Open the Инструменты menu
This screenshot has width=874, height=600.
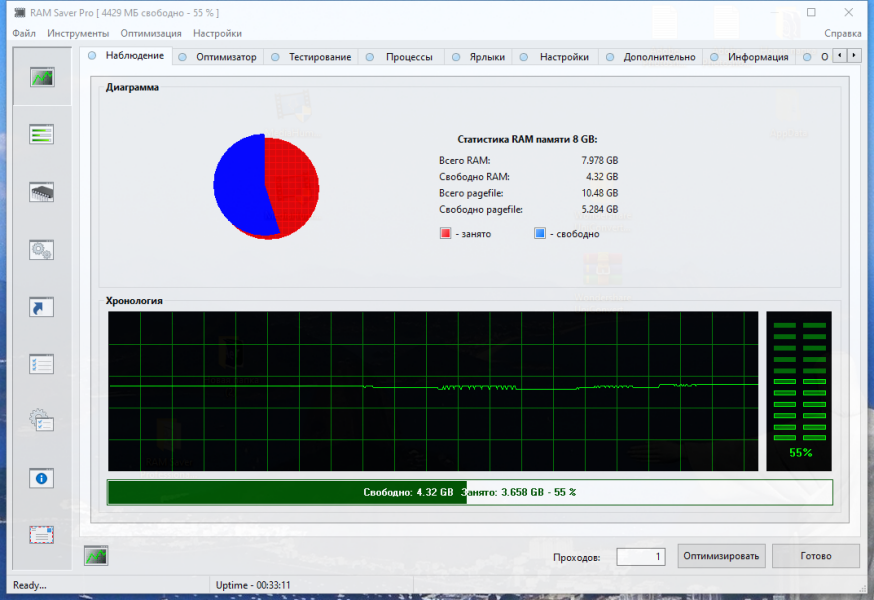[78, 33]
